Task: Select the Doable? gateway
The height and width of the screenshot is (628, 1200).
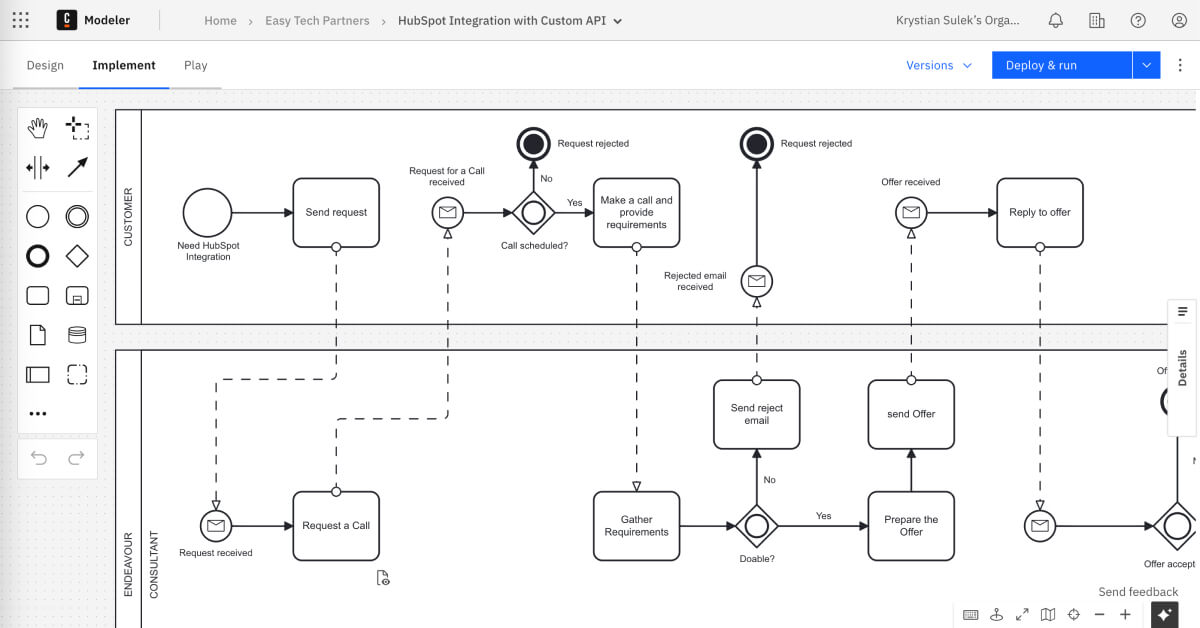Action: point(756,526)
